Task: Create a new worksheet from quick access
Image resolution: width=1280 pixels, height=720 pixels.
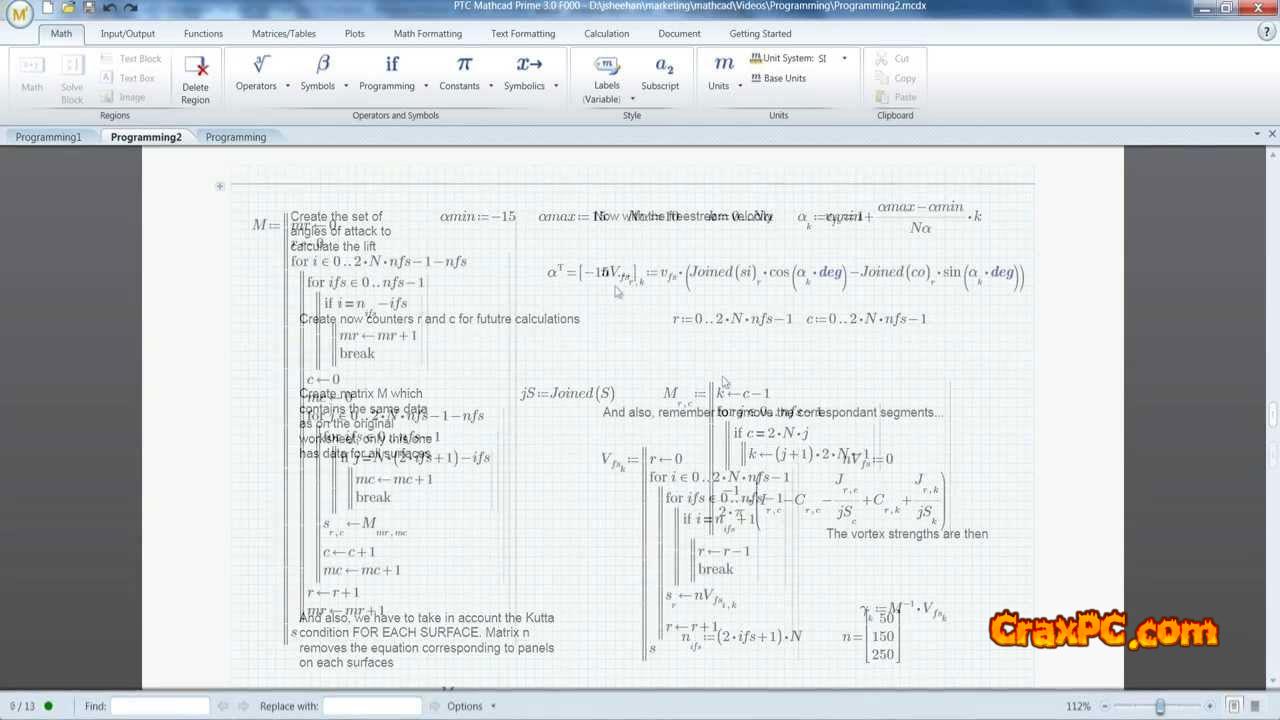Action: pyautogui.click(x=47, y=8)
